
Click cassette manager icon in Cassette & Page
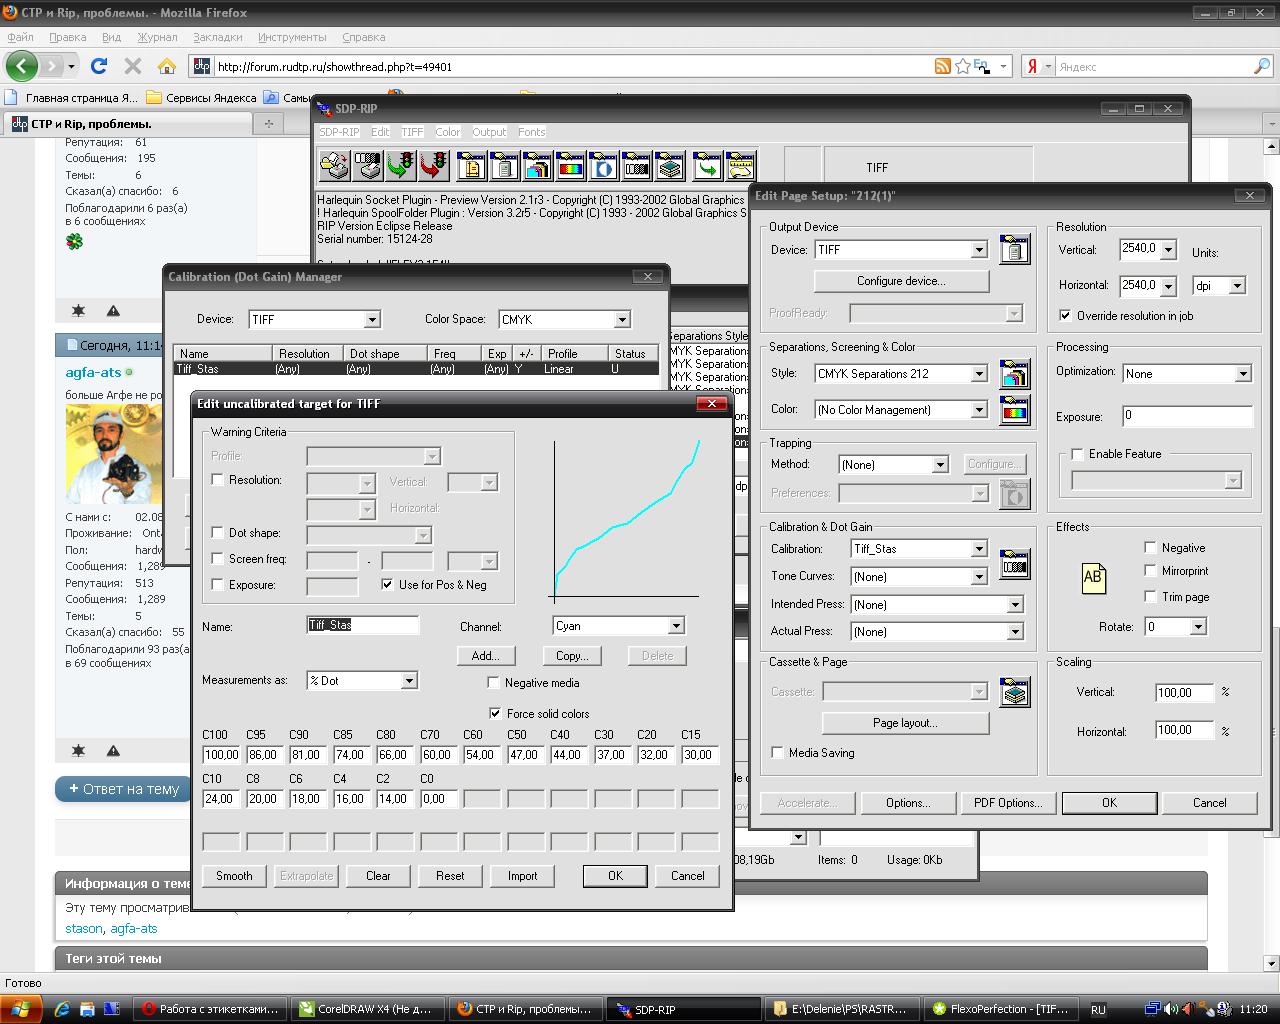coord(1014,692)
